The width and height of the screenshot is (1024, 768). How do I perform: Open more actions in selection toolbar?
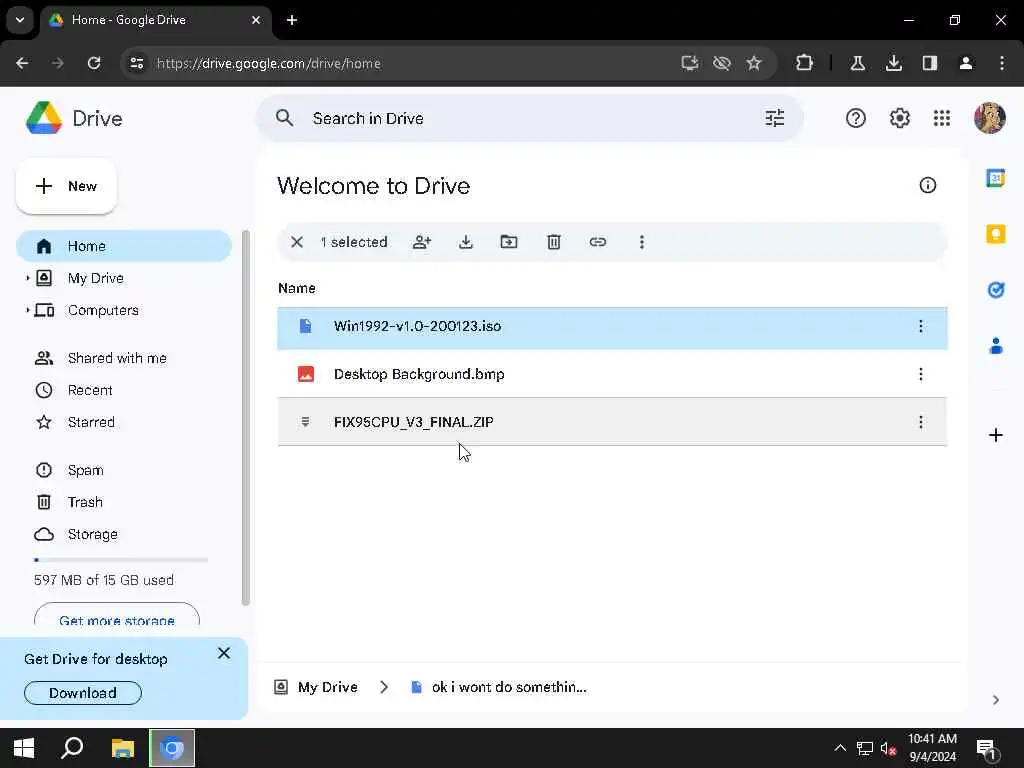(x=642, y=242)
